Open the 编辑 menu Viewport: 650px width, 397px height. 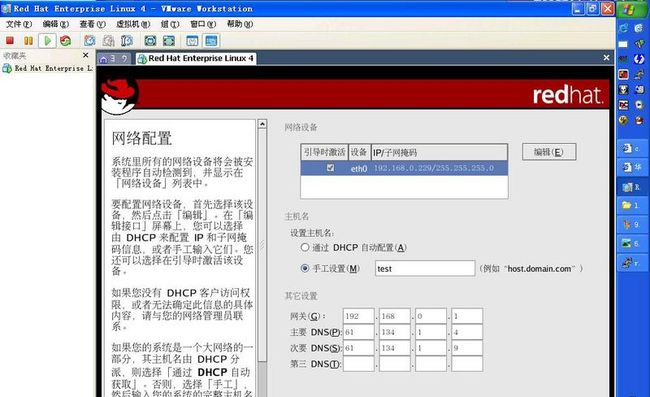pyautogui.click(x=56, y=24)
